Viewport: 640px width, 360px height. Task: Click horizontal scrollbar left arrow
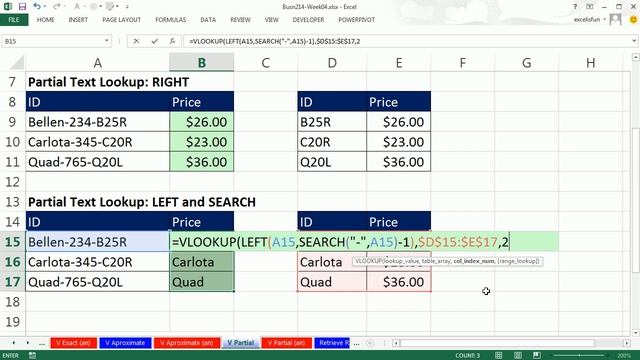pyautogui.click(x=396, y=343)
